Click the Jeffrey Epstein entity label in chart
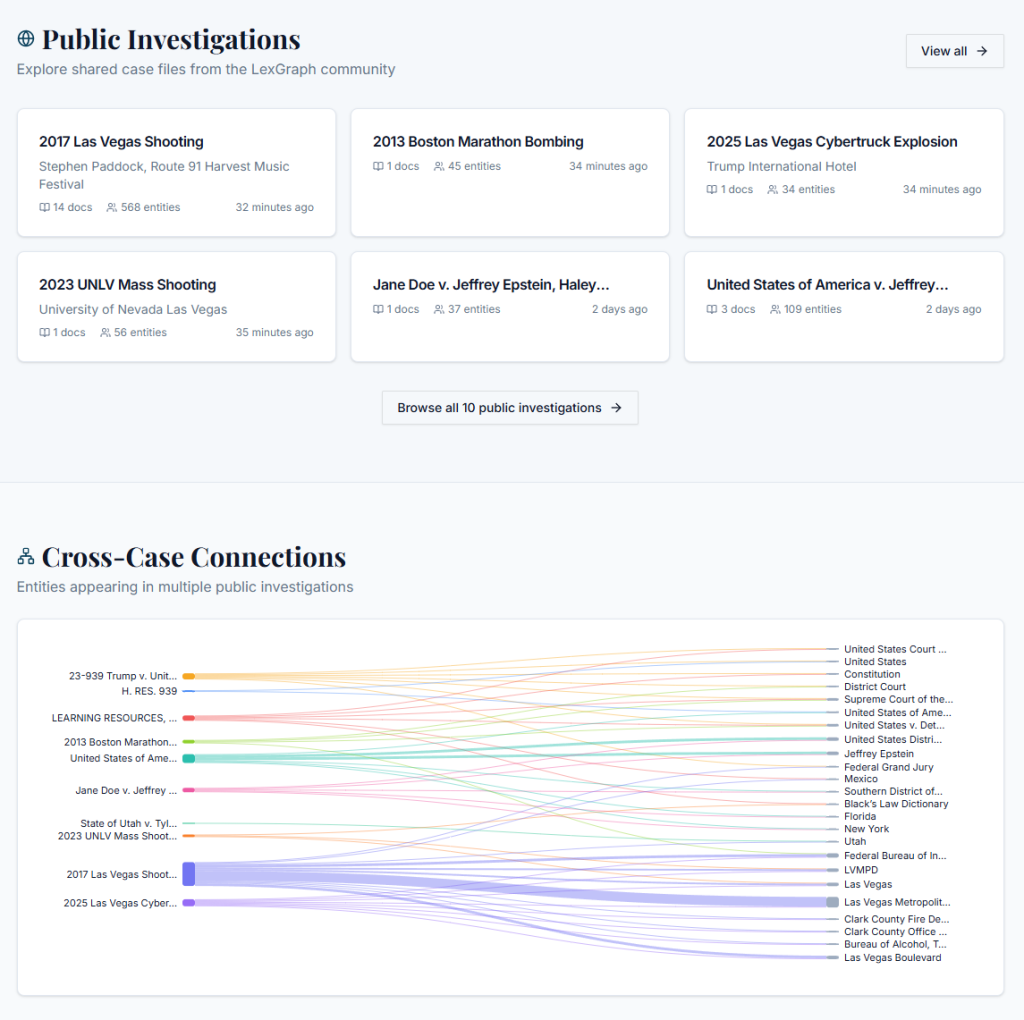 [878, 754]
